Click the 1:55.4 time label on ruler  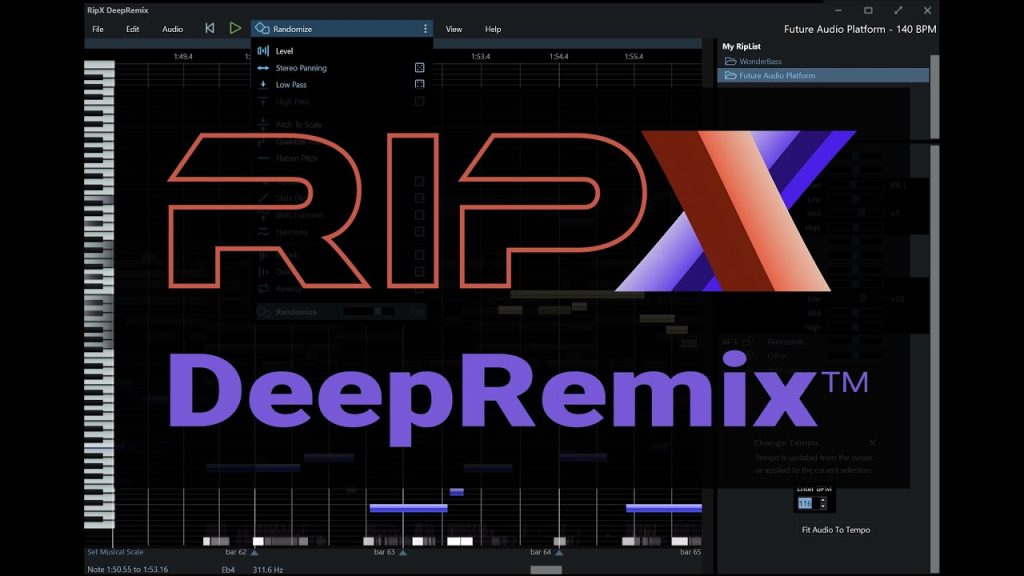click(x=633, y=57)
